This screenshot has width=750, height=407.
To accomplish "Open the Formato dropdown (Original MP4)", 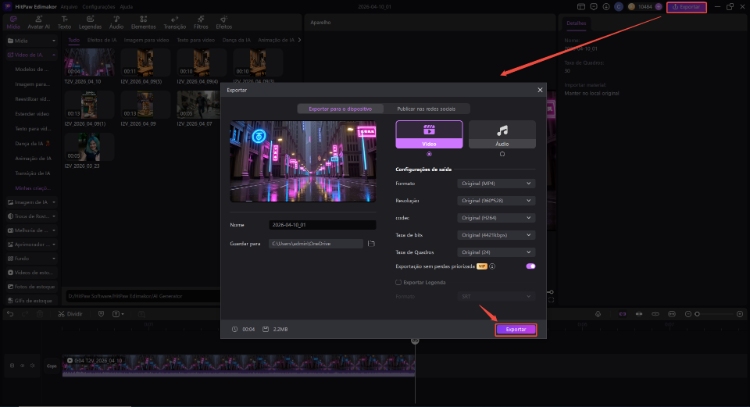I will [x=496, y=183].
